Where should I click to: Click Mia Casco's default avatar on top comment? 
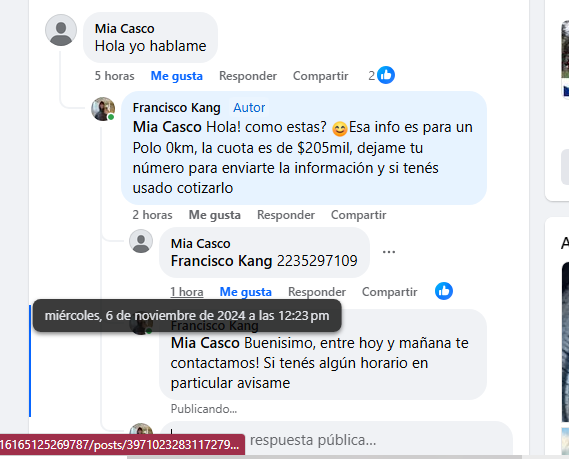pos(61,30)
